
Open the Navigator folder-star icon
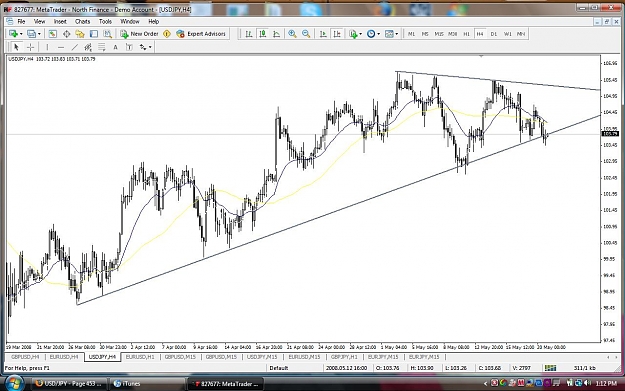(x=80, y=34)
